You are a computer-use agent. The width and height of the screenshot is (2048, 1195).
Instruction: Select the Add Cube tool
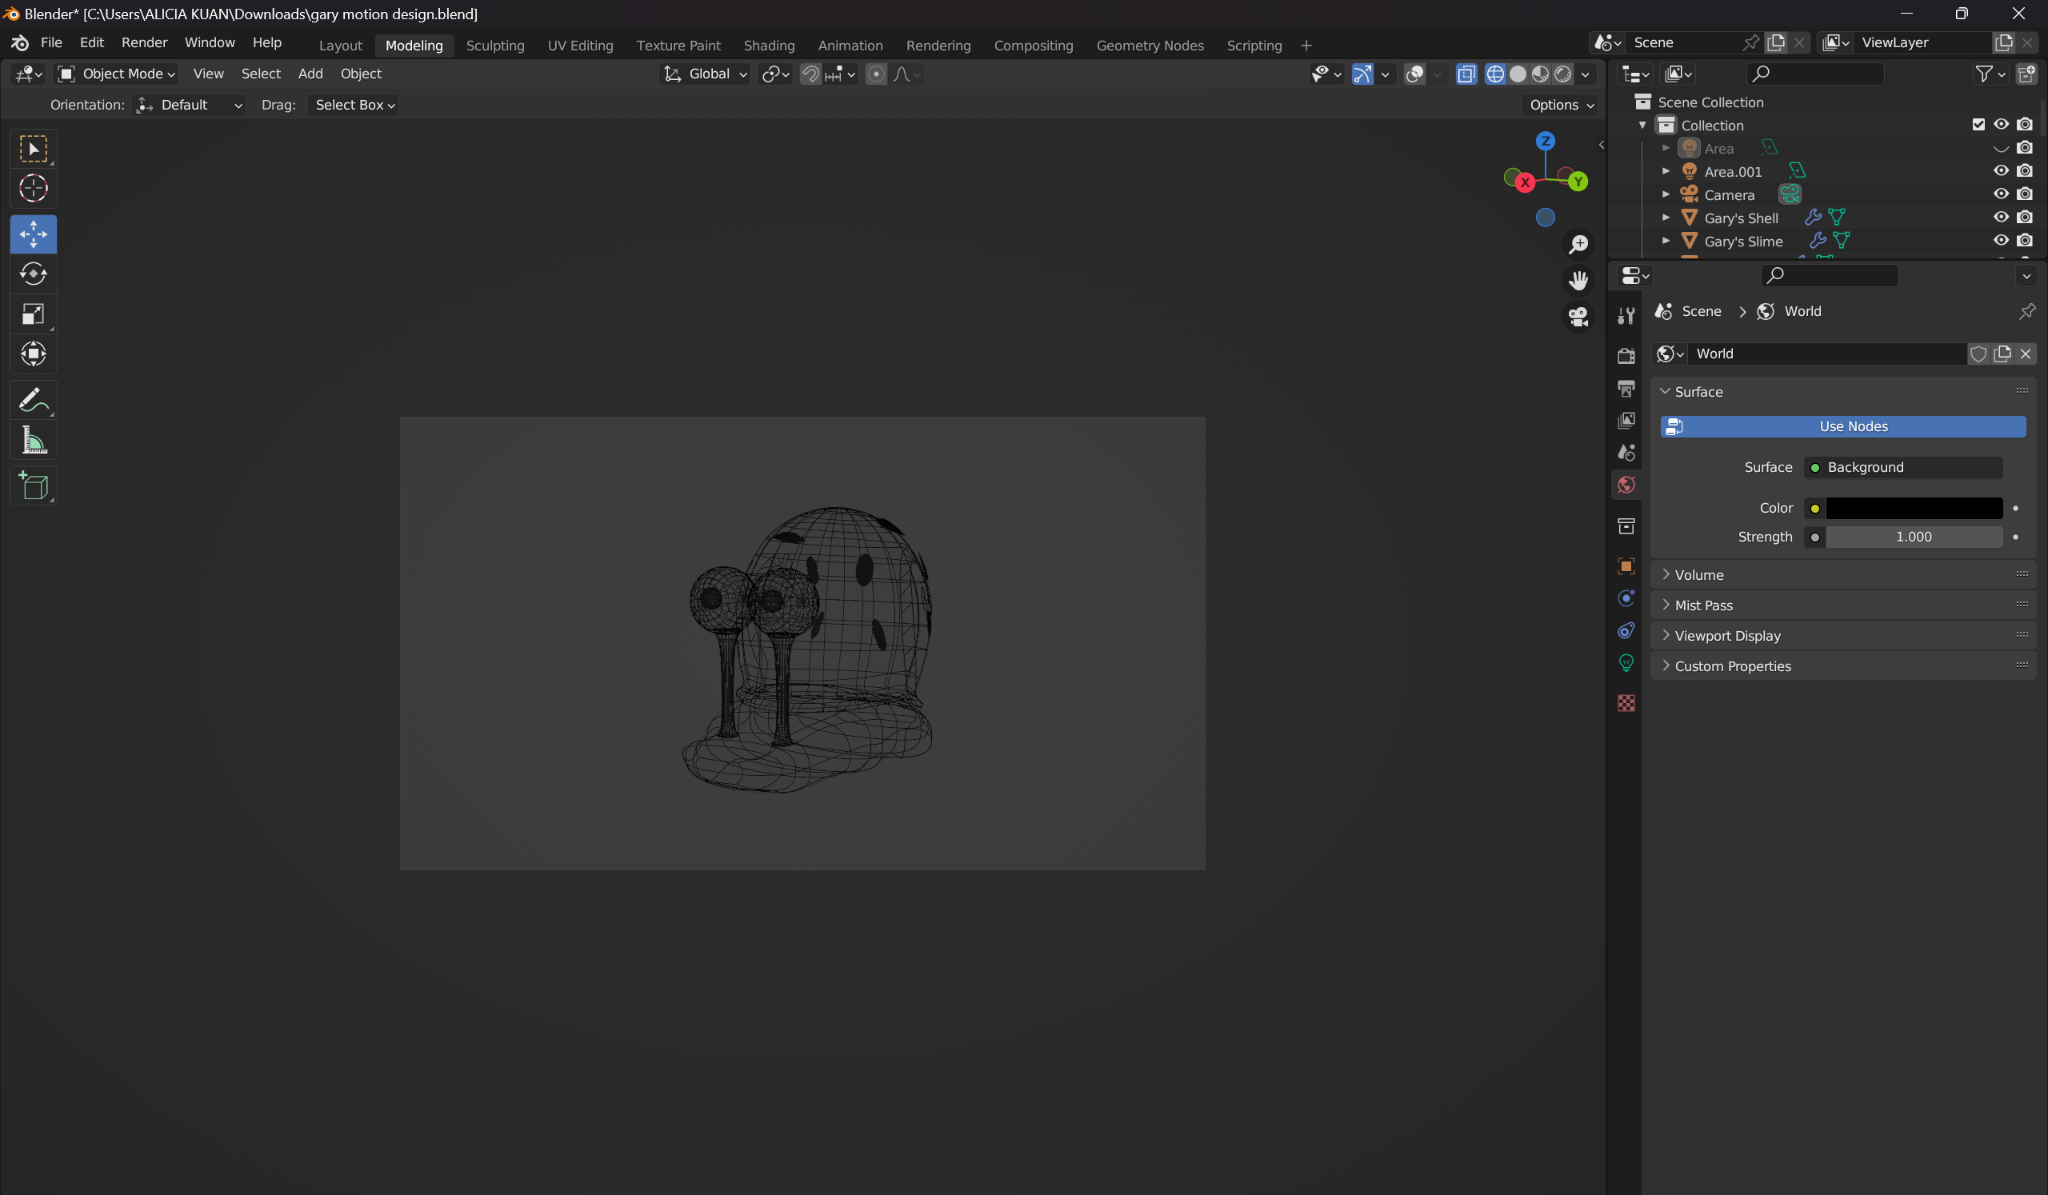[33, 486]
